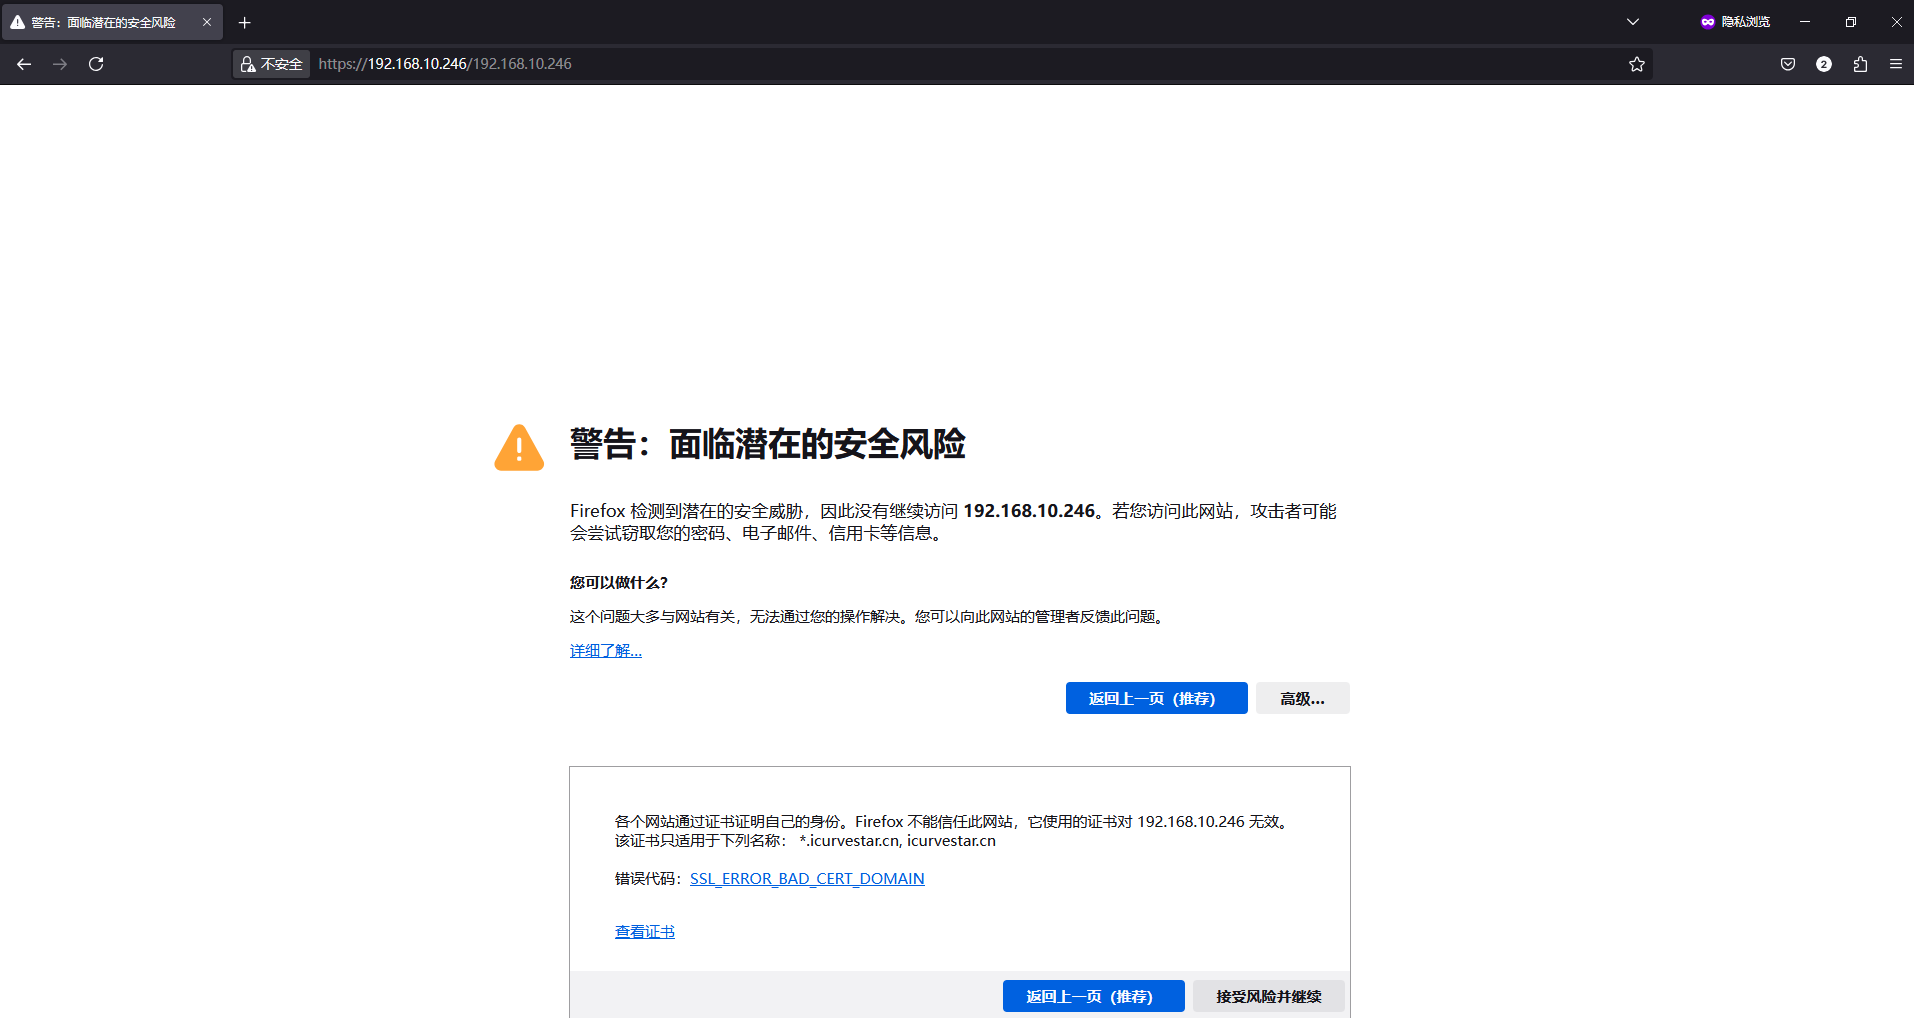Toggle advanced details with 高级... button
This screenshot has width=1914, height=1018.
pos(1302,698)
